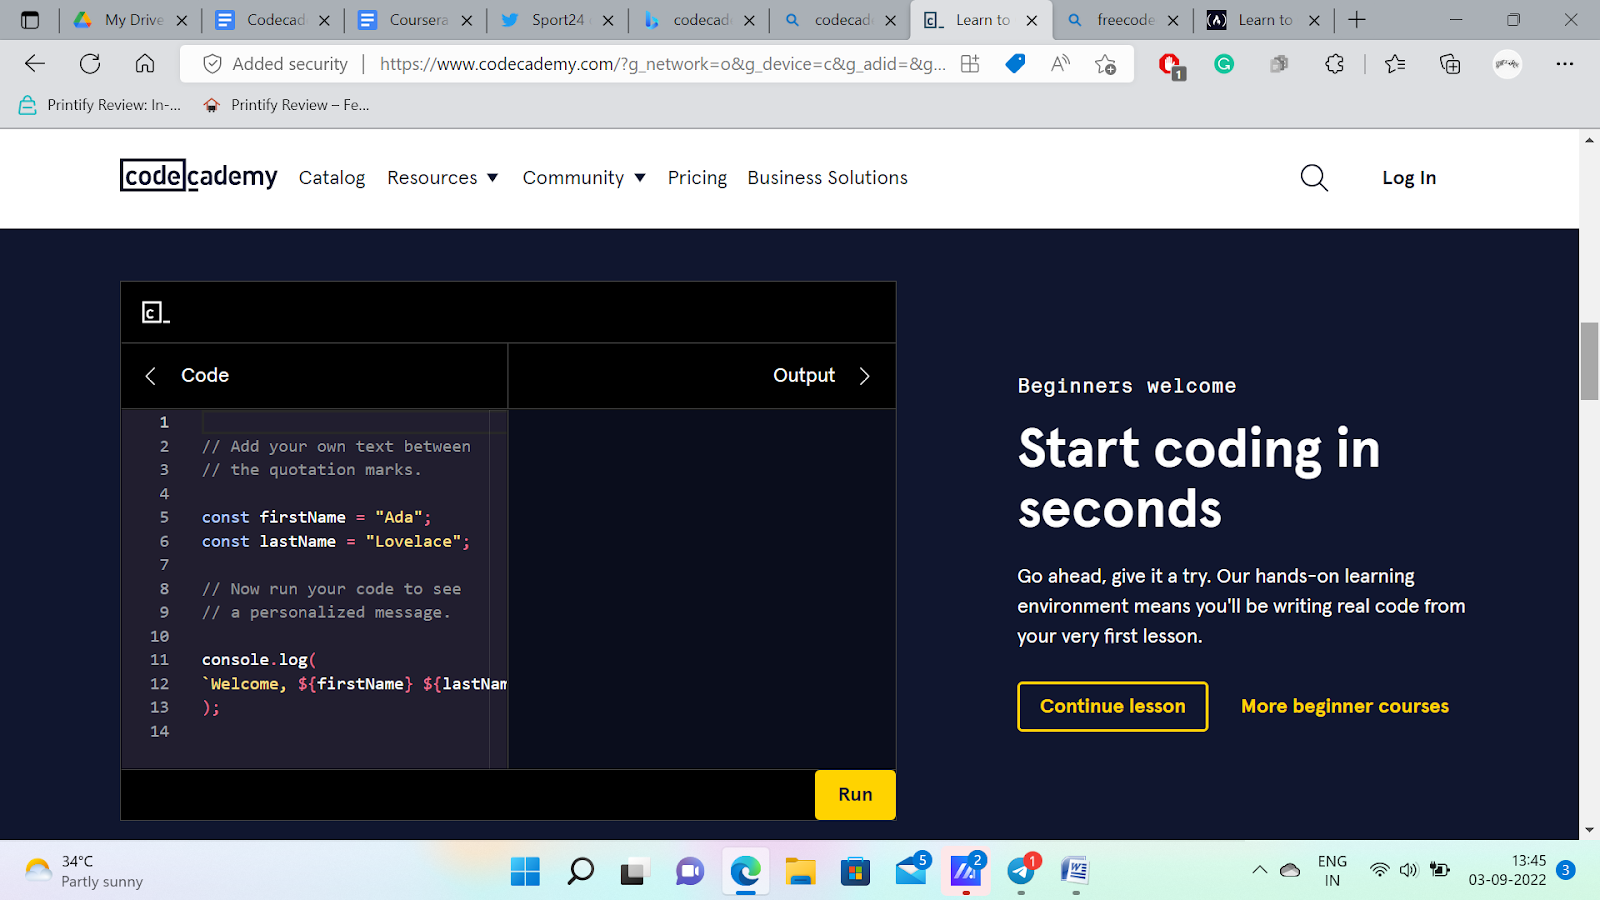Open the browser profile avatar
This screenshot has width=1600, height=900.
[x=1507, y=64]
